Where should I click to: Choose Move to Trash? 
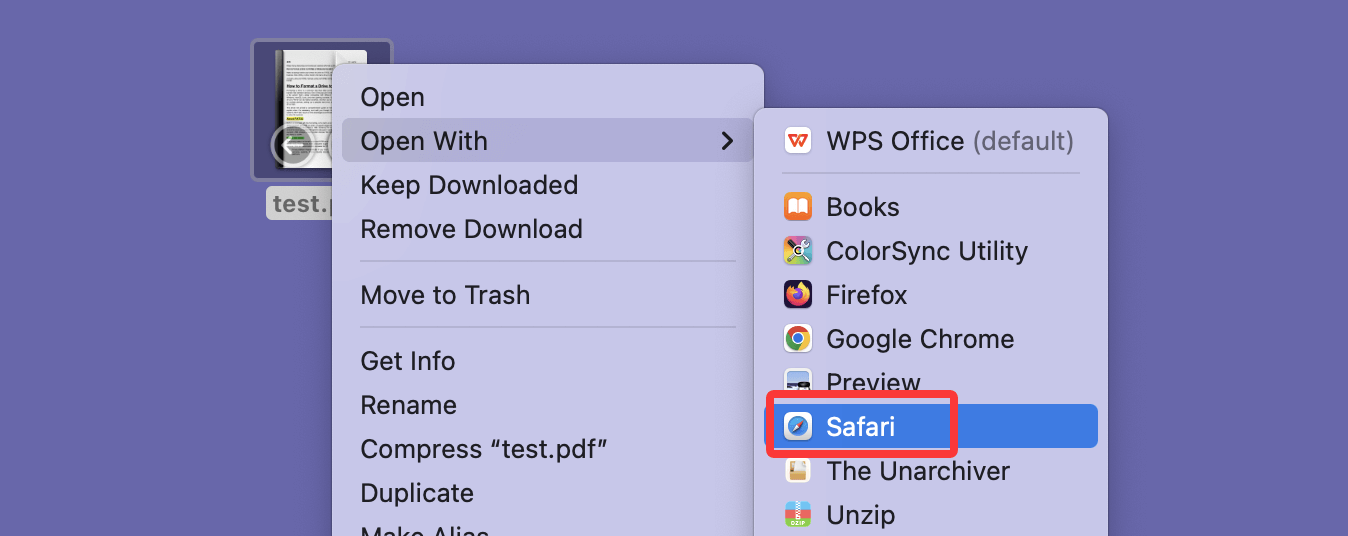point(548,295)
